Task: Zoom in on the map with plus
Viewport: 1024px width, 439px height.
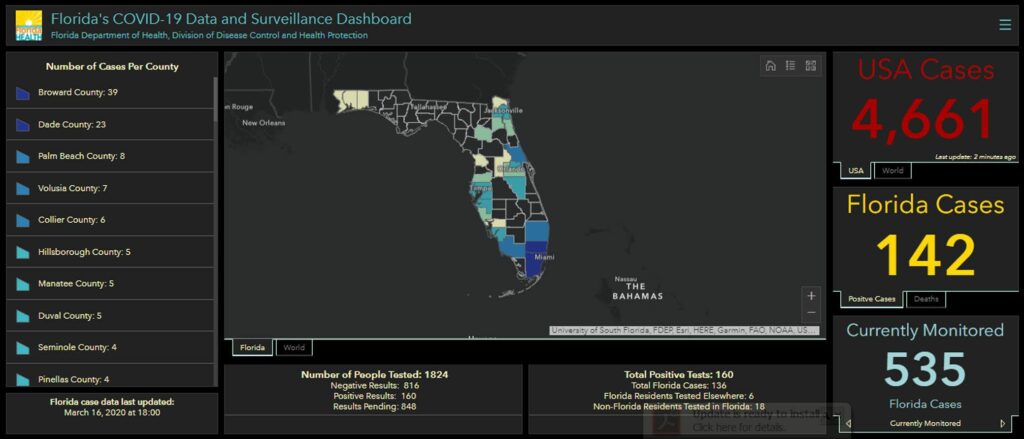Action: pos(811,296)
